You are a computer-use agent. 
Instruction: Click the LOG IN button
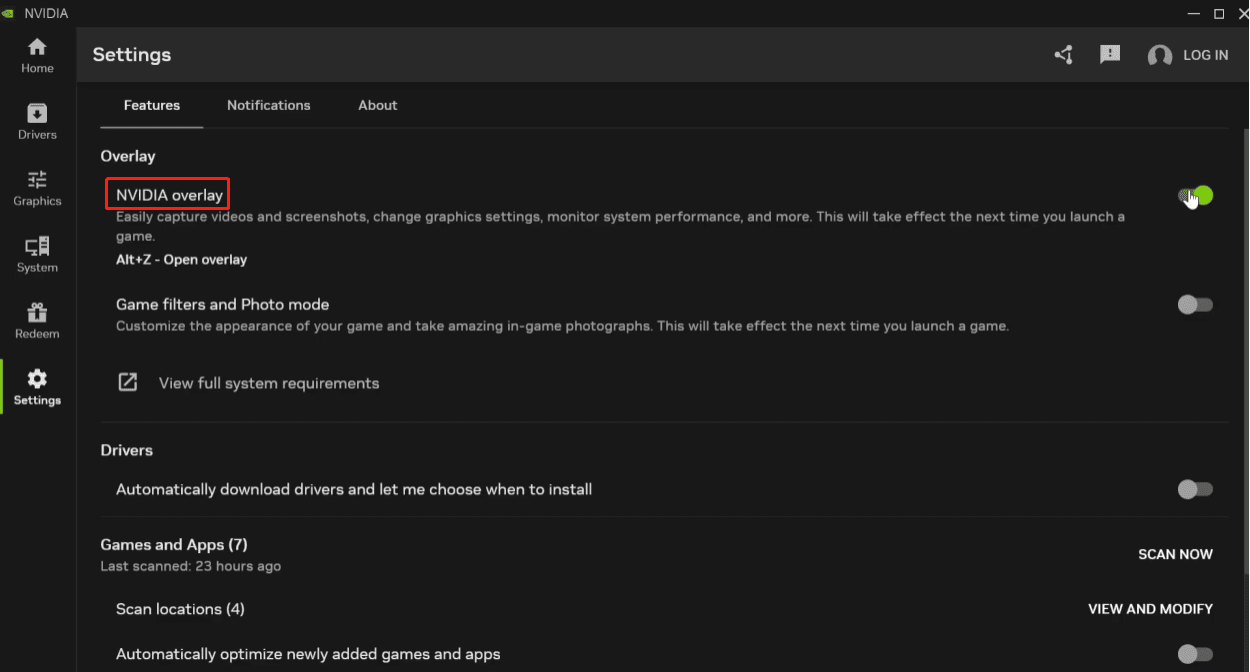pyautogui.click(x=1205, y=55)
